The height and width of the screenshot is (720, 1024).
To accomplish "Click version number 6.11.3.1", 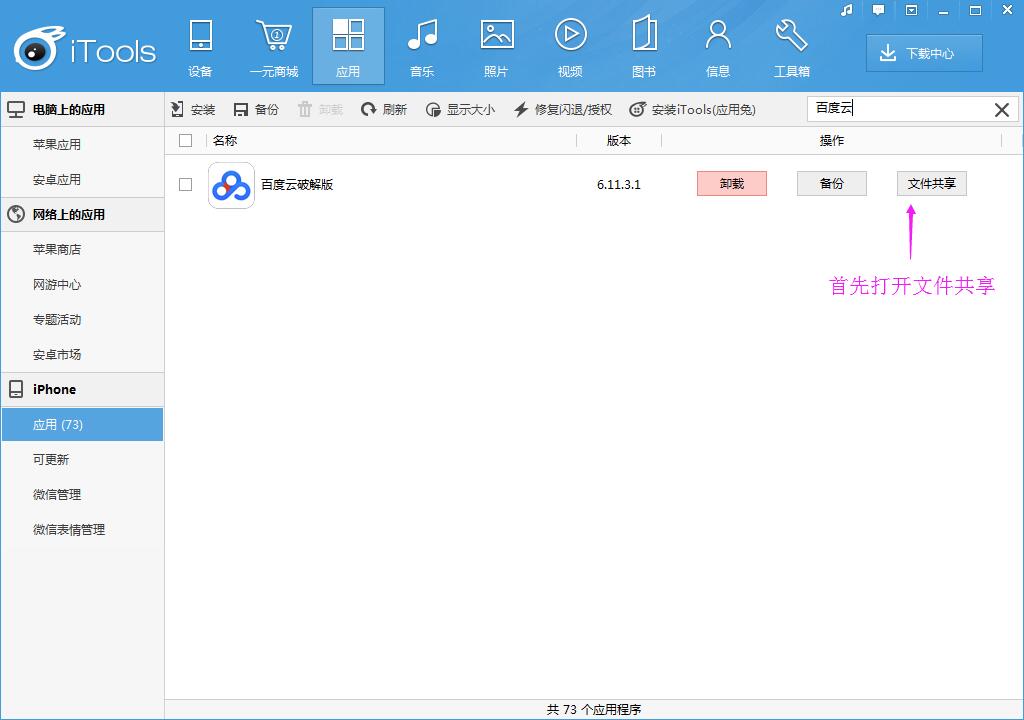I will [x=618, y=184].
